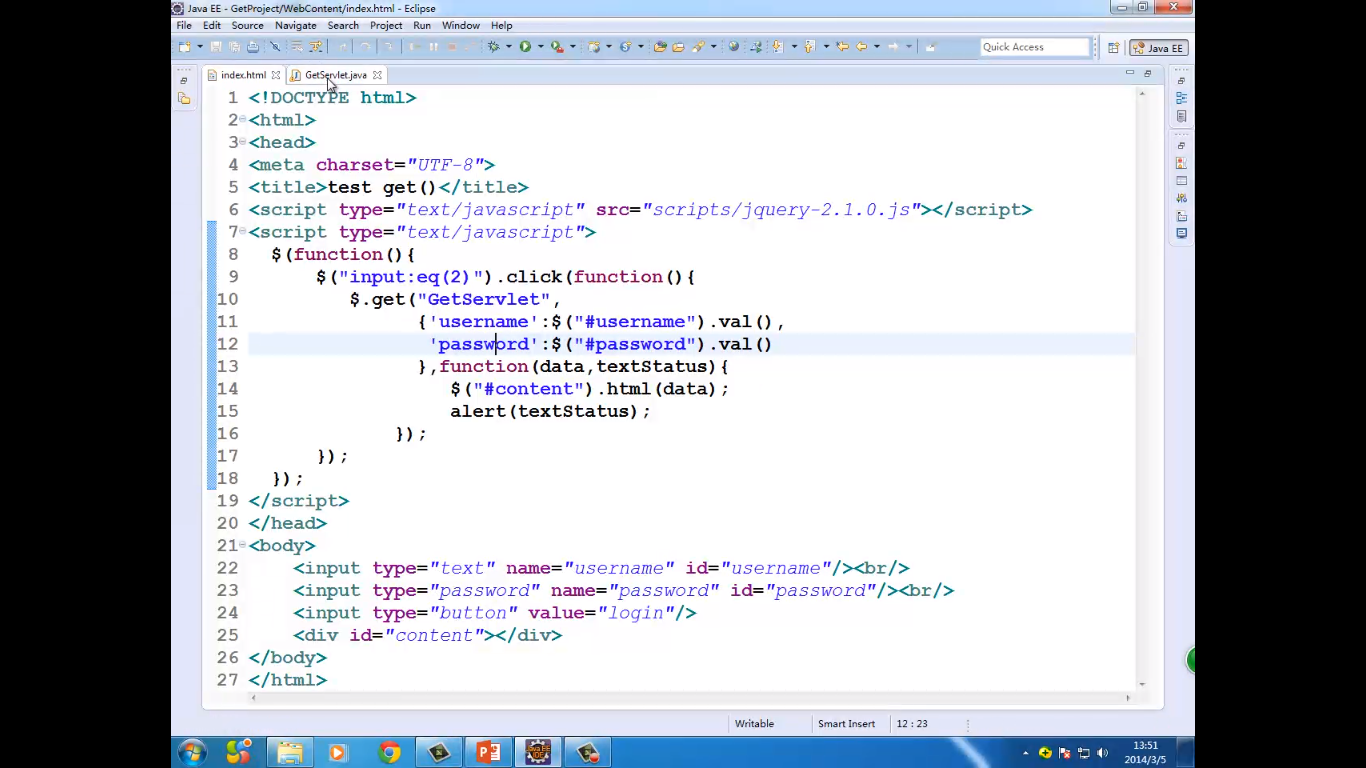Open the New wizard dropdown arrow

200,47
